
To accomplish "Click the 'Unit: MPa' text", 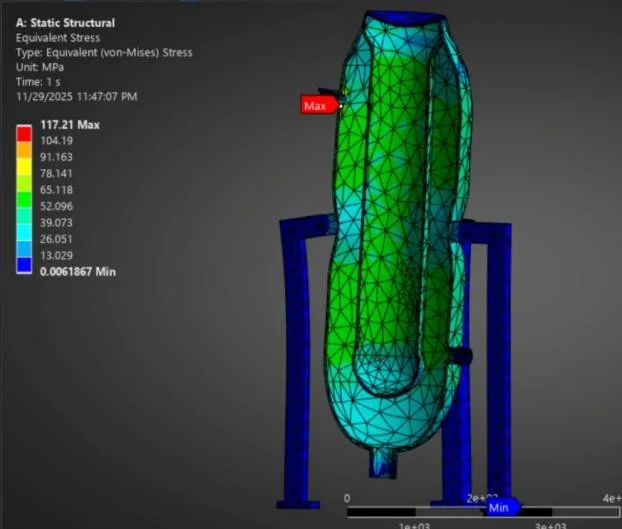I will coord(40,67).
